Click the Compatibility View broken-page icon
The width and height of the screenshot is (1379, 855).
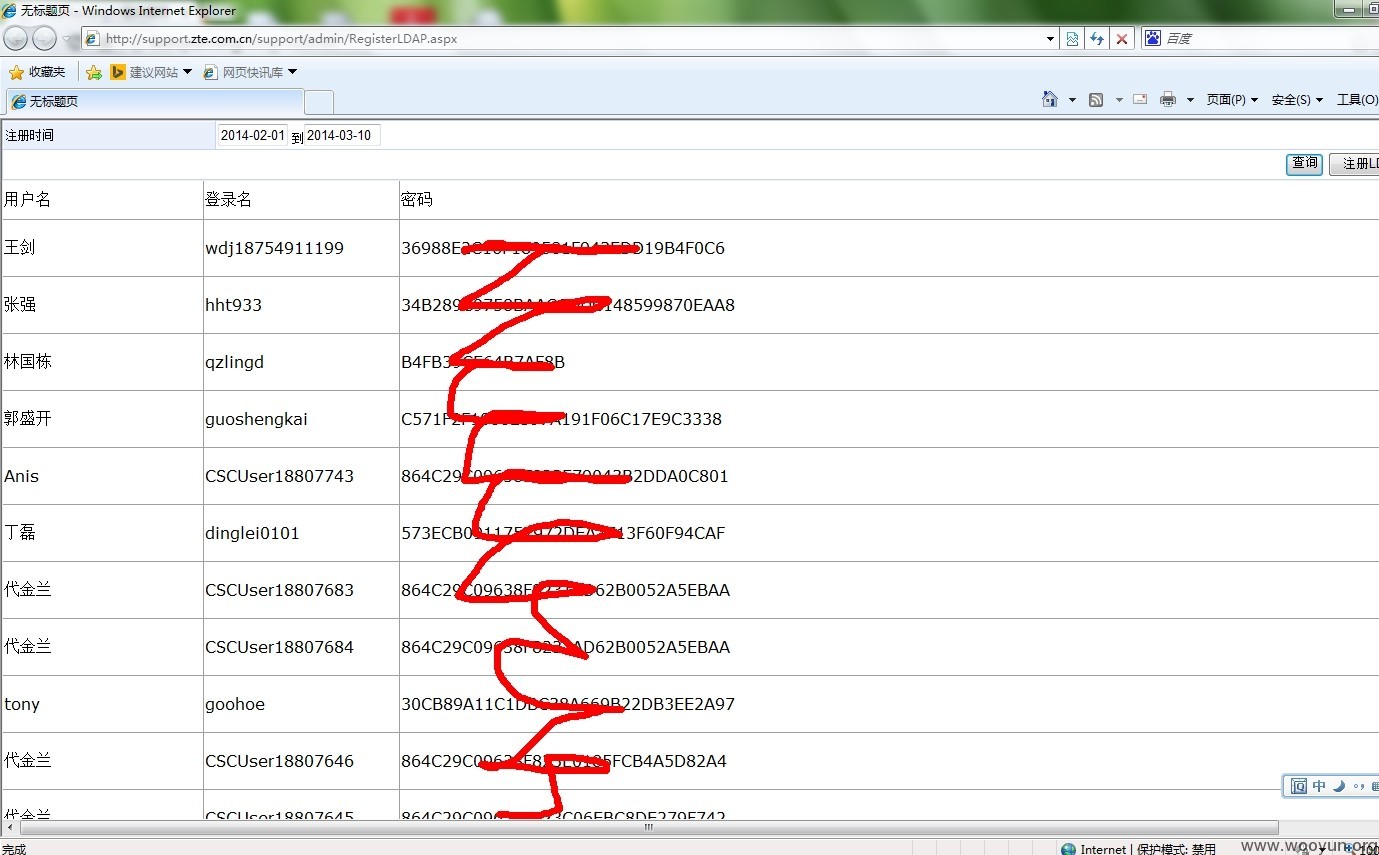click(x=1072, y=39)
